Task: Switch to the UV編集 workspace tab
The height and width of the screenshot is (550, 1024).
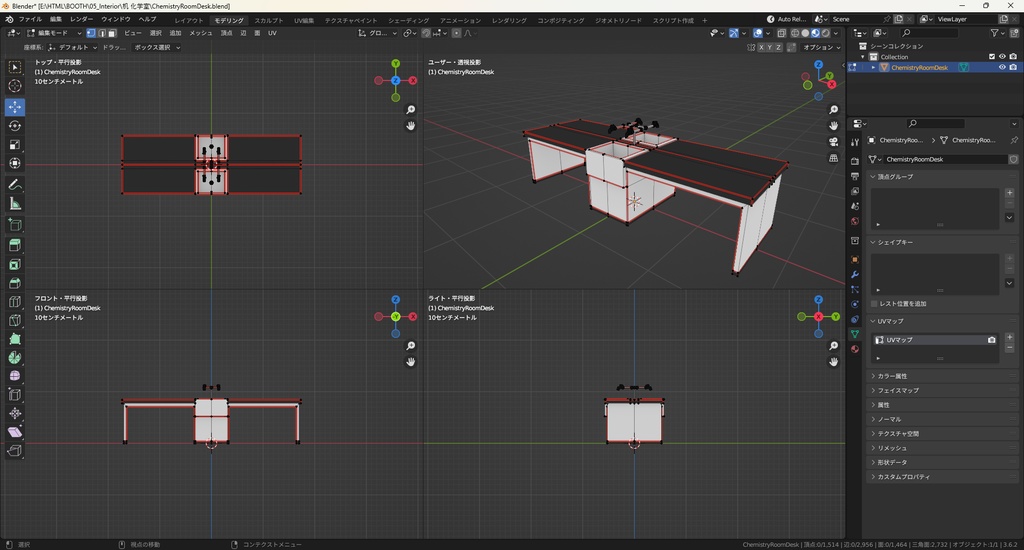Action: click(303, 20)
